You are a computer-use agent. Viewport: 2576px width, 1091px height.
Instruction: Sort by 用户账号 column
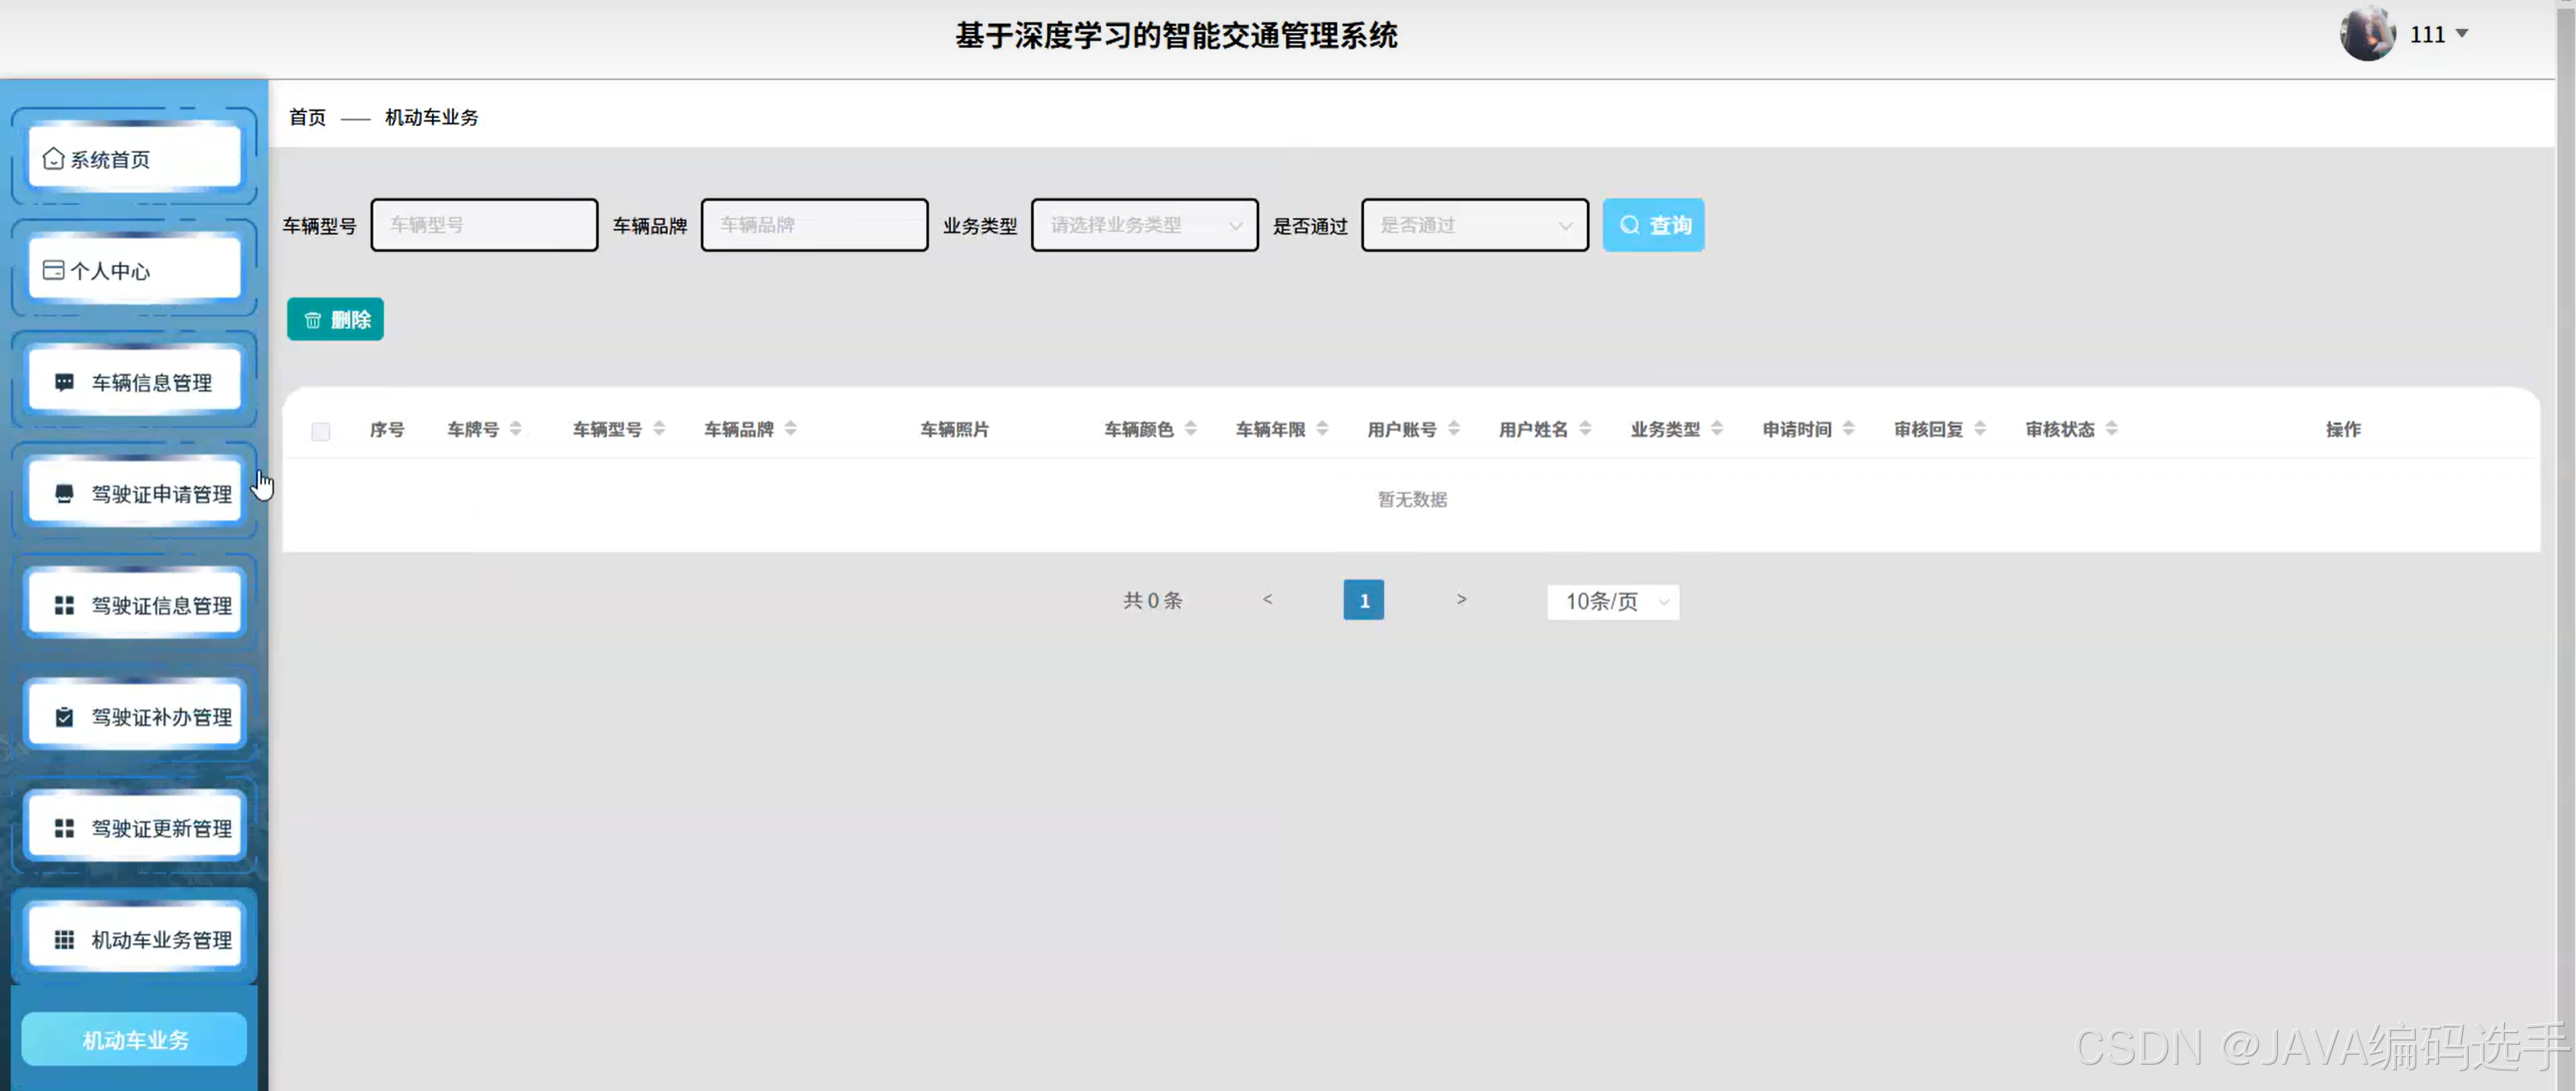(1453, 428)
